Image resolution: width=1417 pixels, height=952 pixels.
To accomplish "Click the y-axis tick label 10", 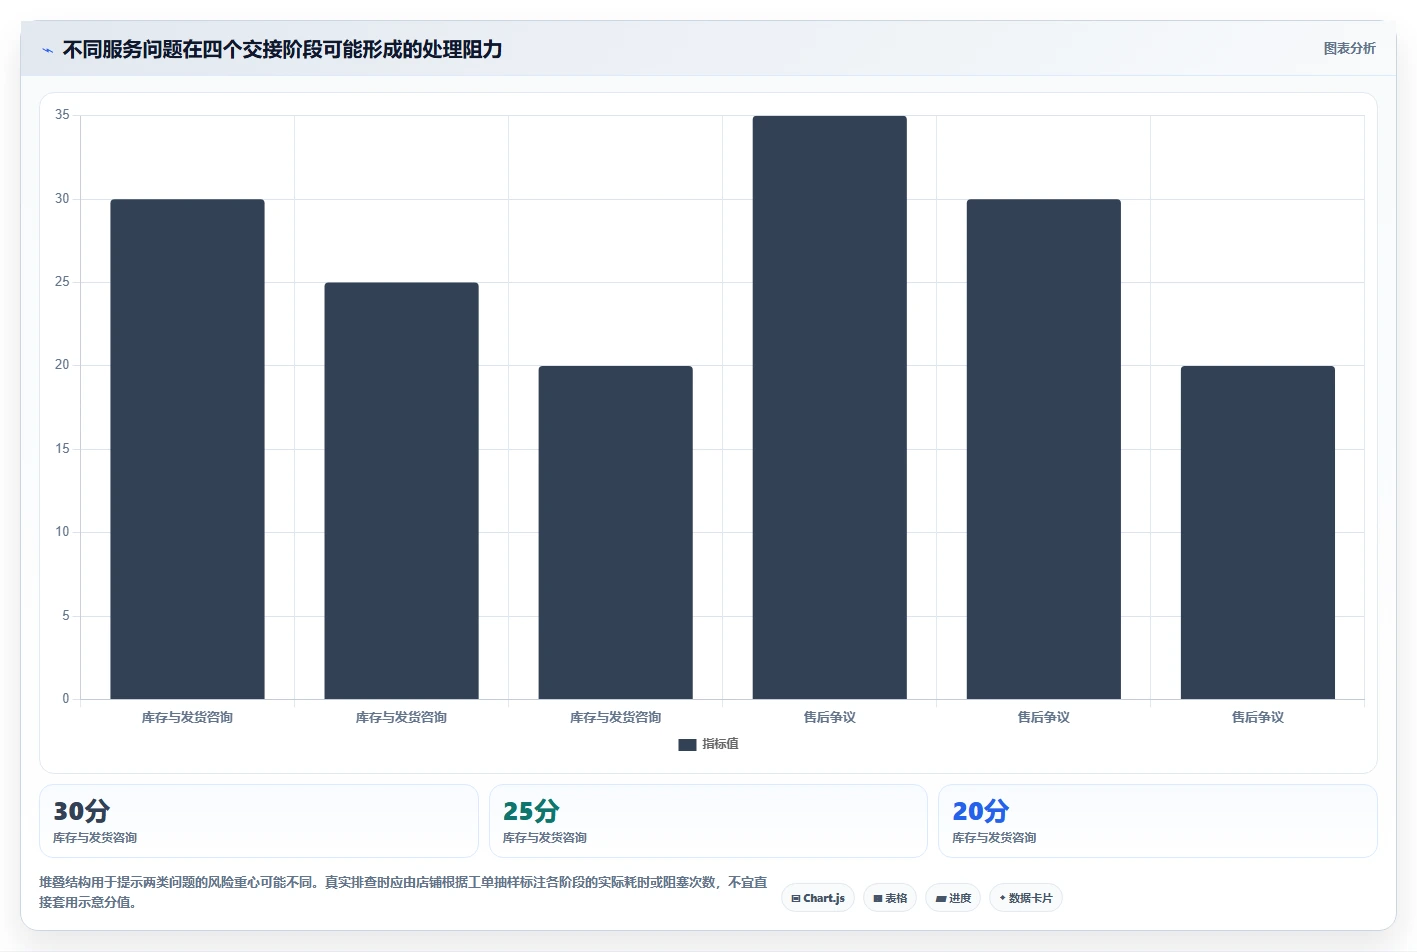I will click(x=62, y=532).
